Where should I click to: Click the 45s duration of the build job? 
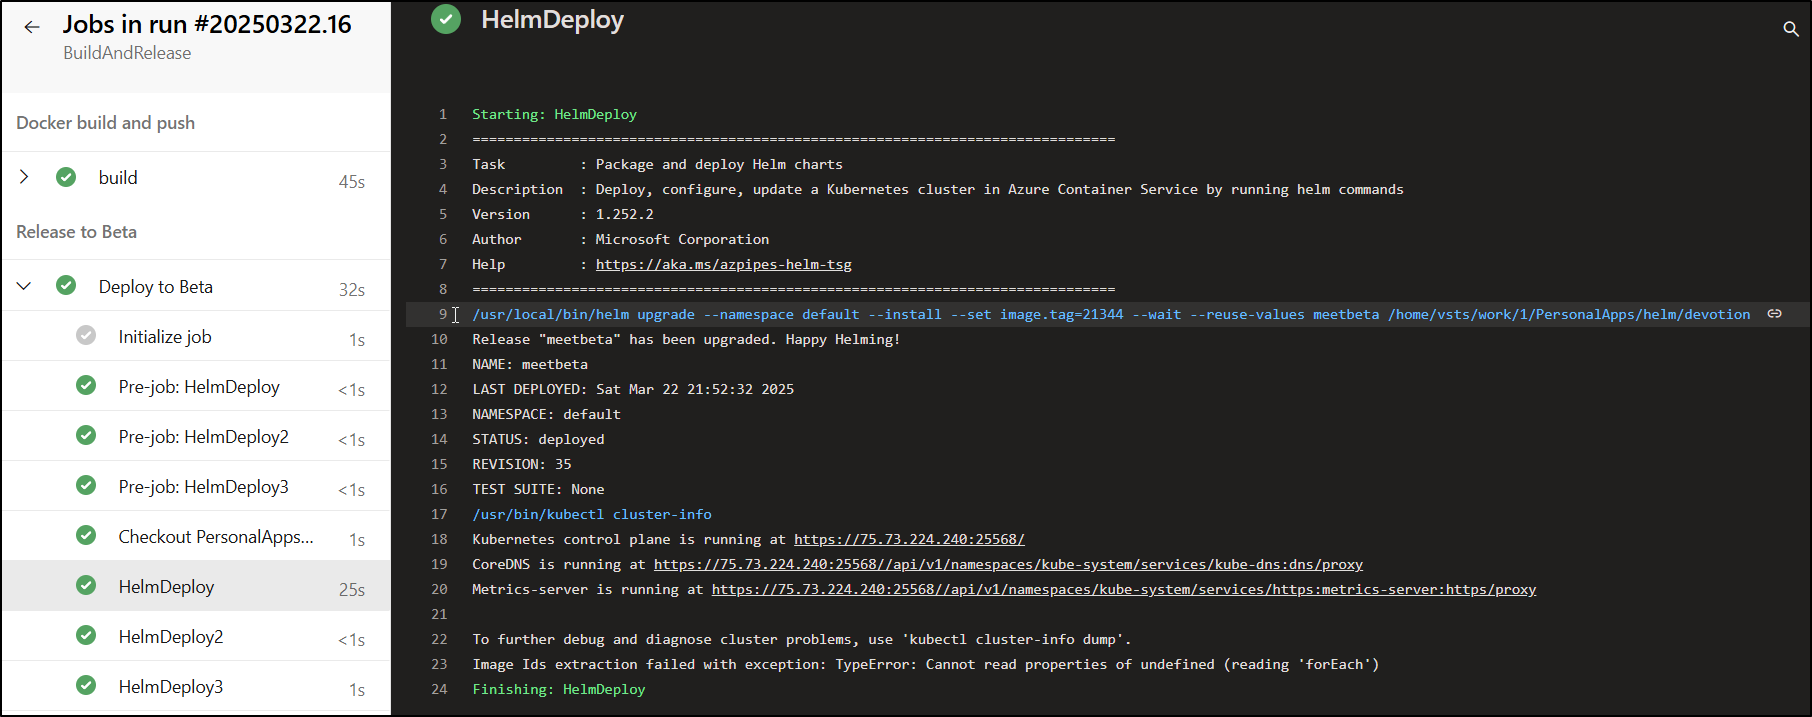[352, 182]
